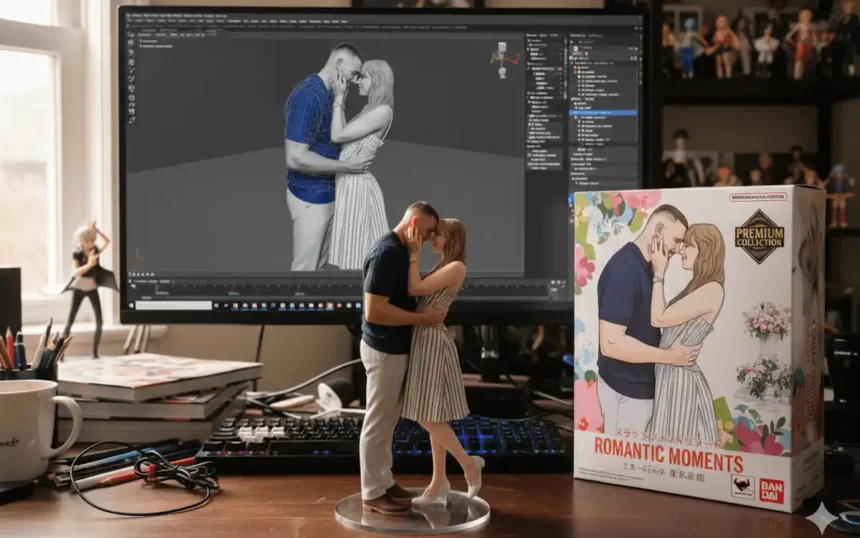Expand the second viewport overlay entry at top-left
The width and height of the screenshot is (860, 538).
(x=156, y=46)
